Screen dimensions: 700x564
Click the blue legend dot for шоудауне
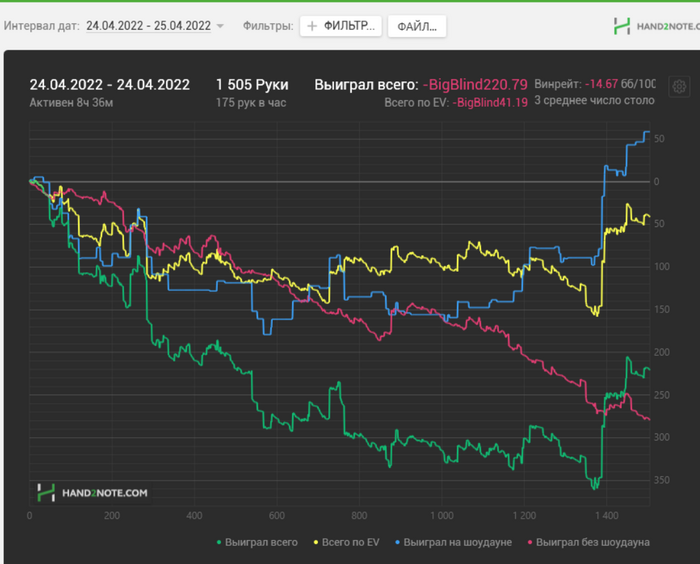[x=397, y=543]
